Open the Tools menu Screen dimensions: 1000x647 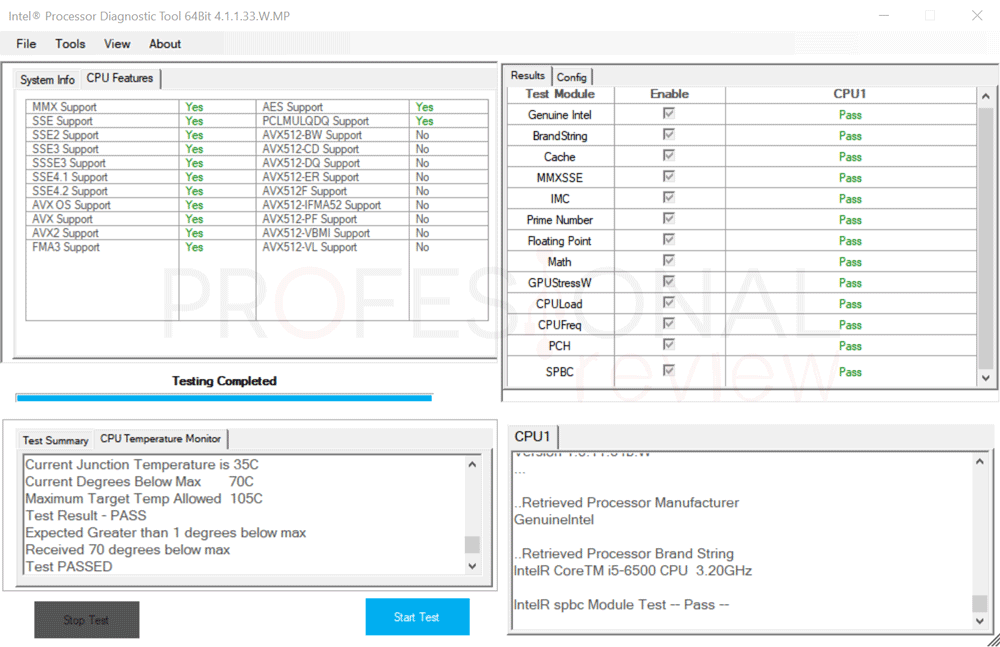[70, 44]
